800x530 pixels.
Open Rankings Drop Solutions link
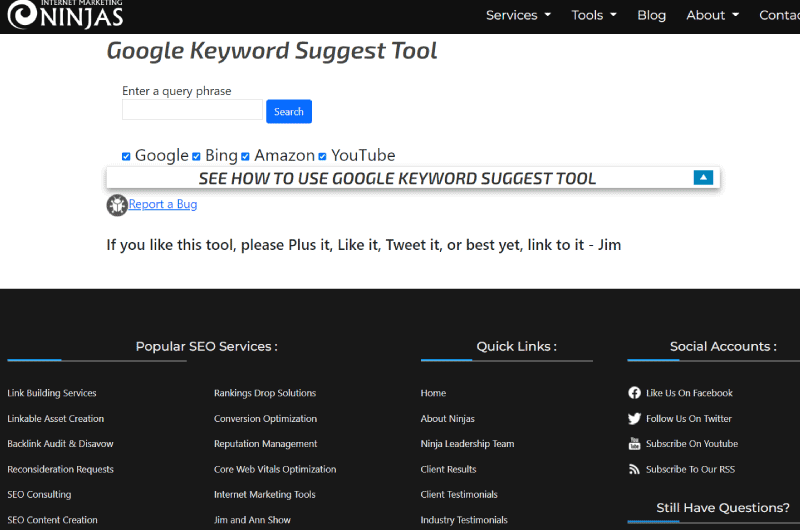(265, 393)
